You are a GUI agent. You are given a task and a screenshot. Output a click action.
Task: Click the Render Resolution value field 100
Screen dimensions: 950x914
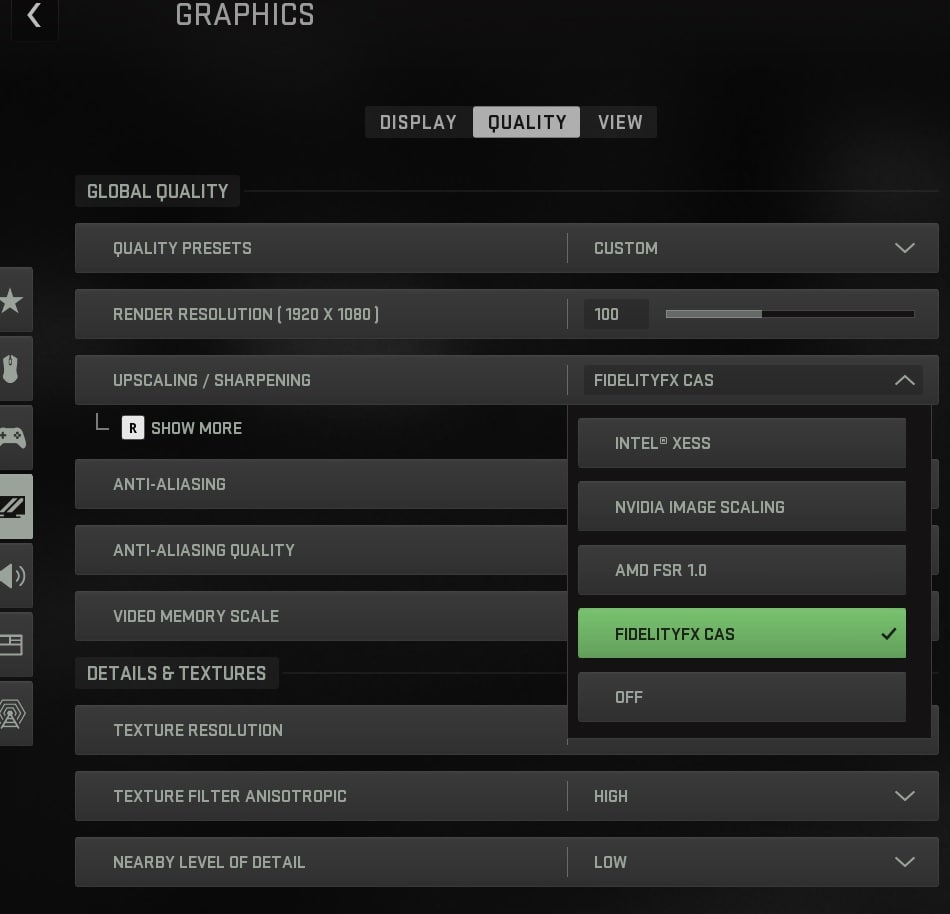(616, 314)
